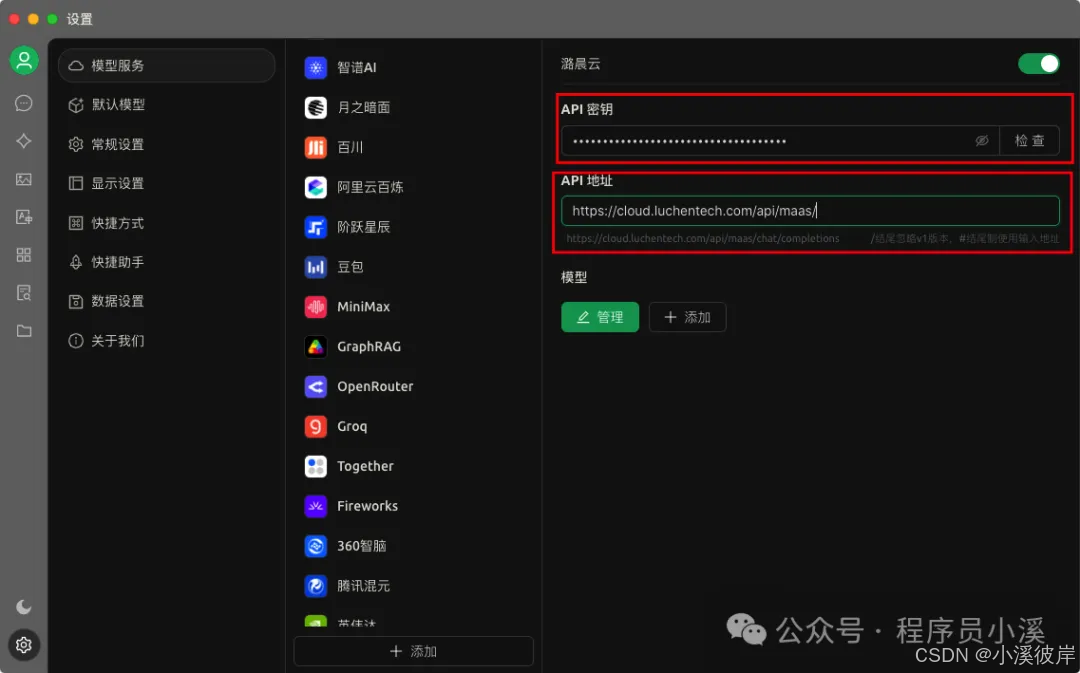
Task: Click the green 管理 models button
Action: coord(600,317)
